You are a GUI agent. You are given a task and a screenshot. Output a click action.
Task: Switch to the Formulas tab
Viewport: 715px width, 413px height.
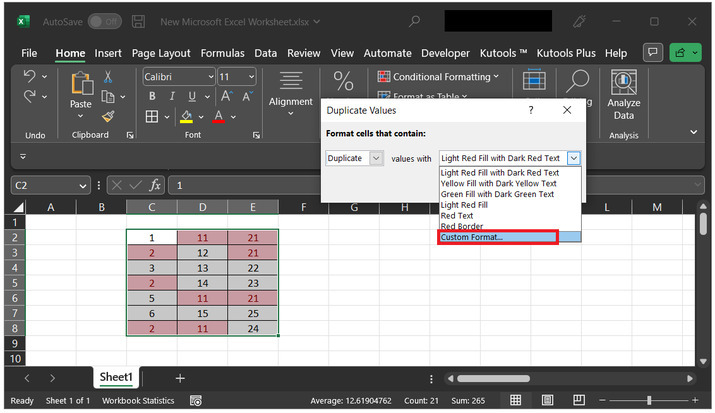(x=223, y=53)
